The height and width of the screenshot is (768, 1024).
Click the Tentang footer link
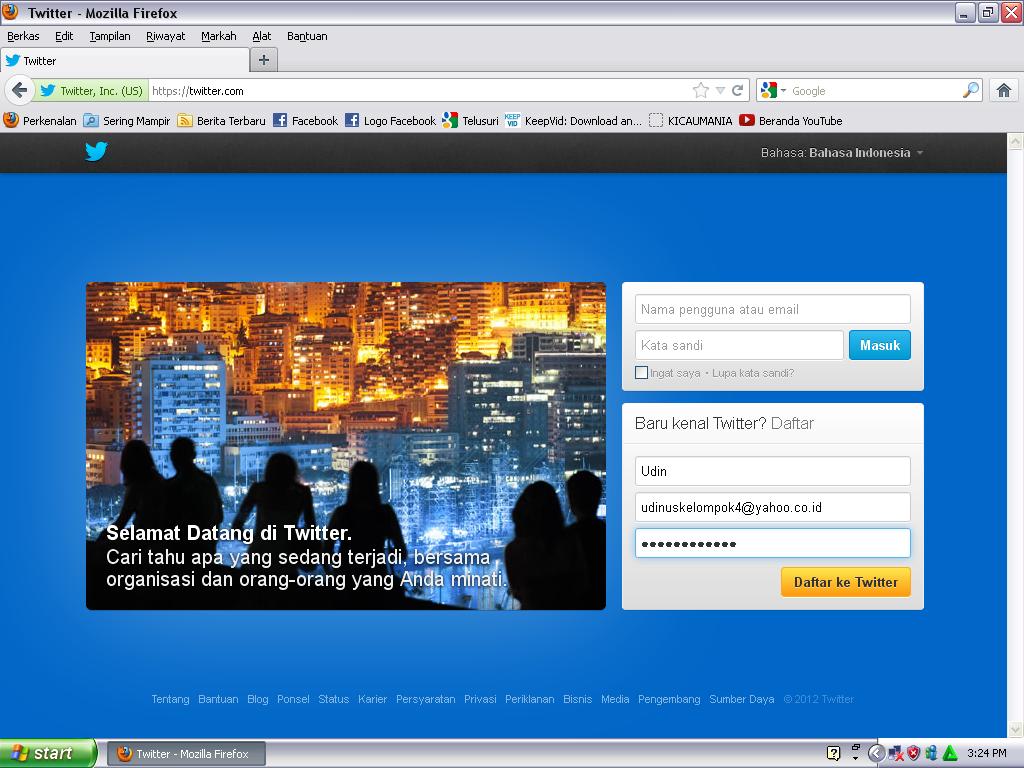[170, 699]
